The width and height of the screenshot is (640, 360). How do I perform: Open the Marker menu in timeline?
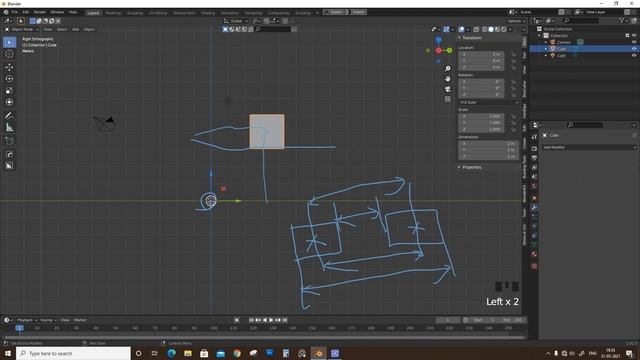[80, 320]
